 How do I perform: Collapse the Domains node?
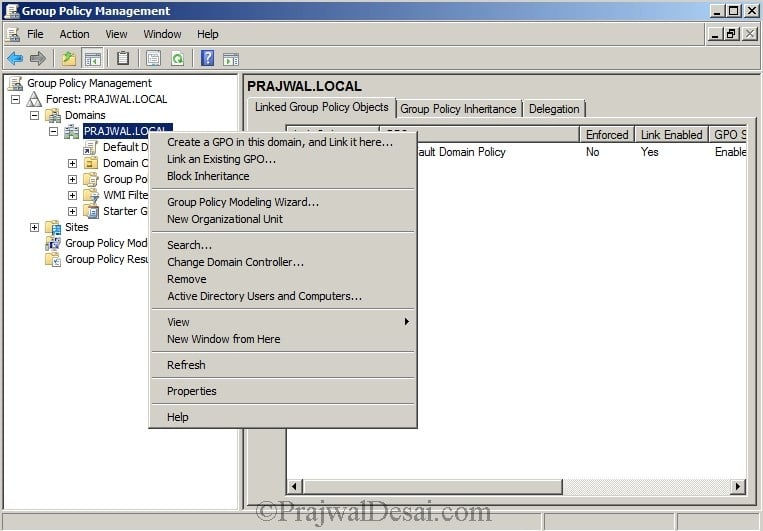point(35,115)
